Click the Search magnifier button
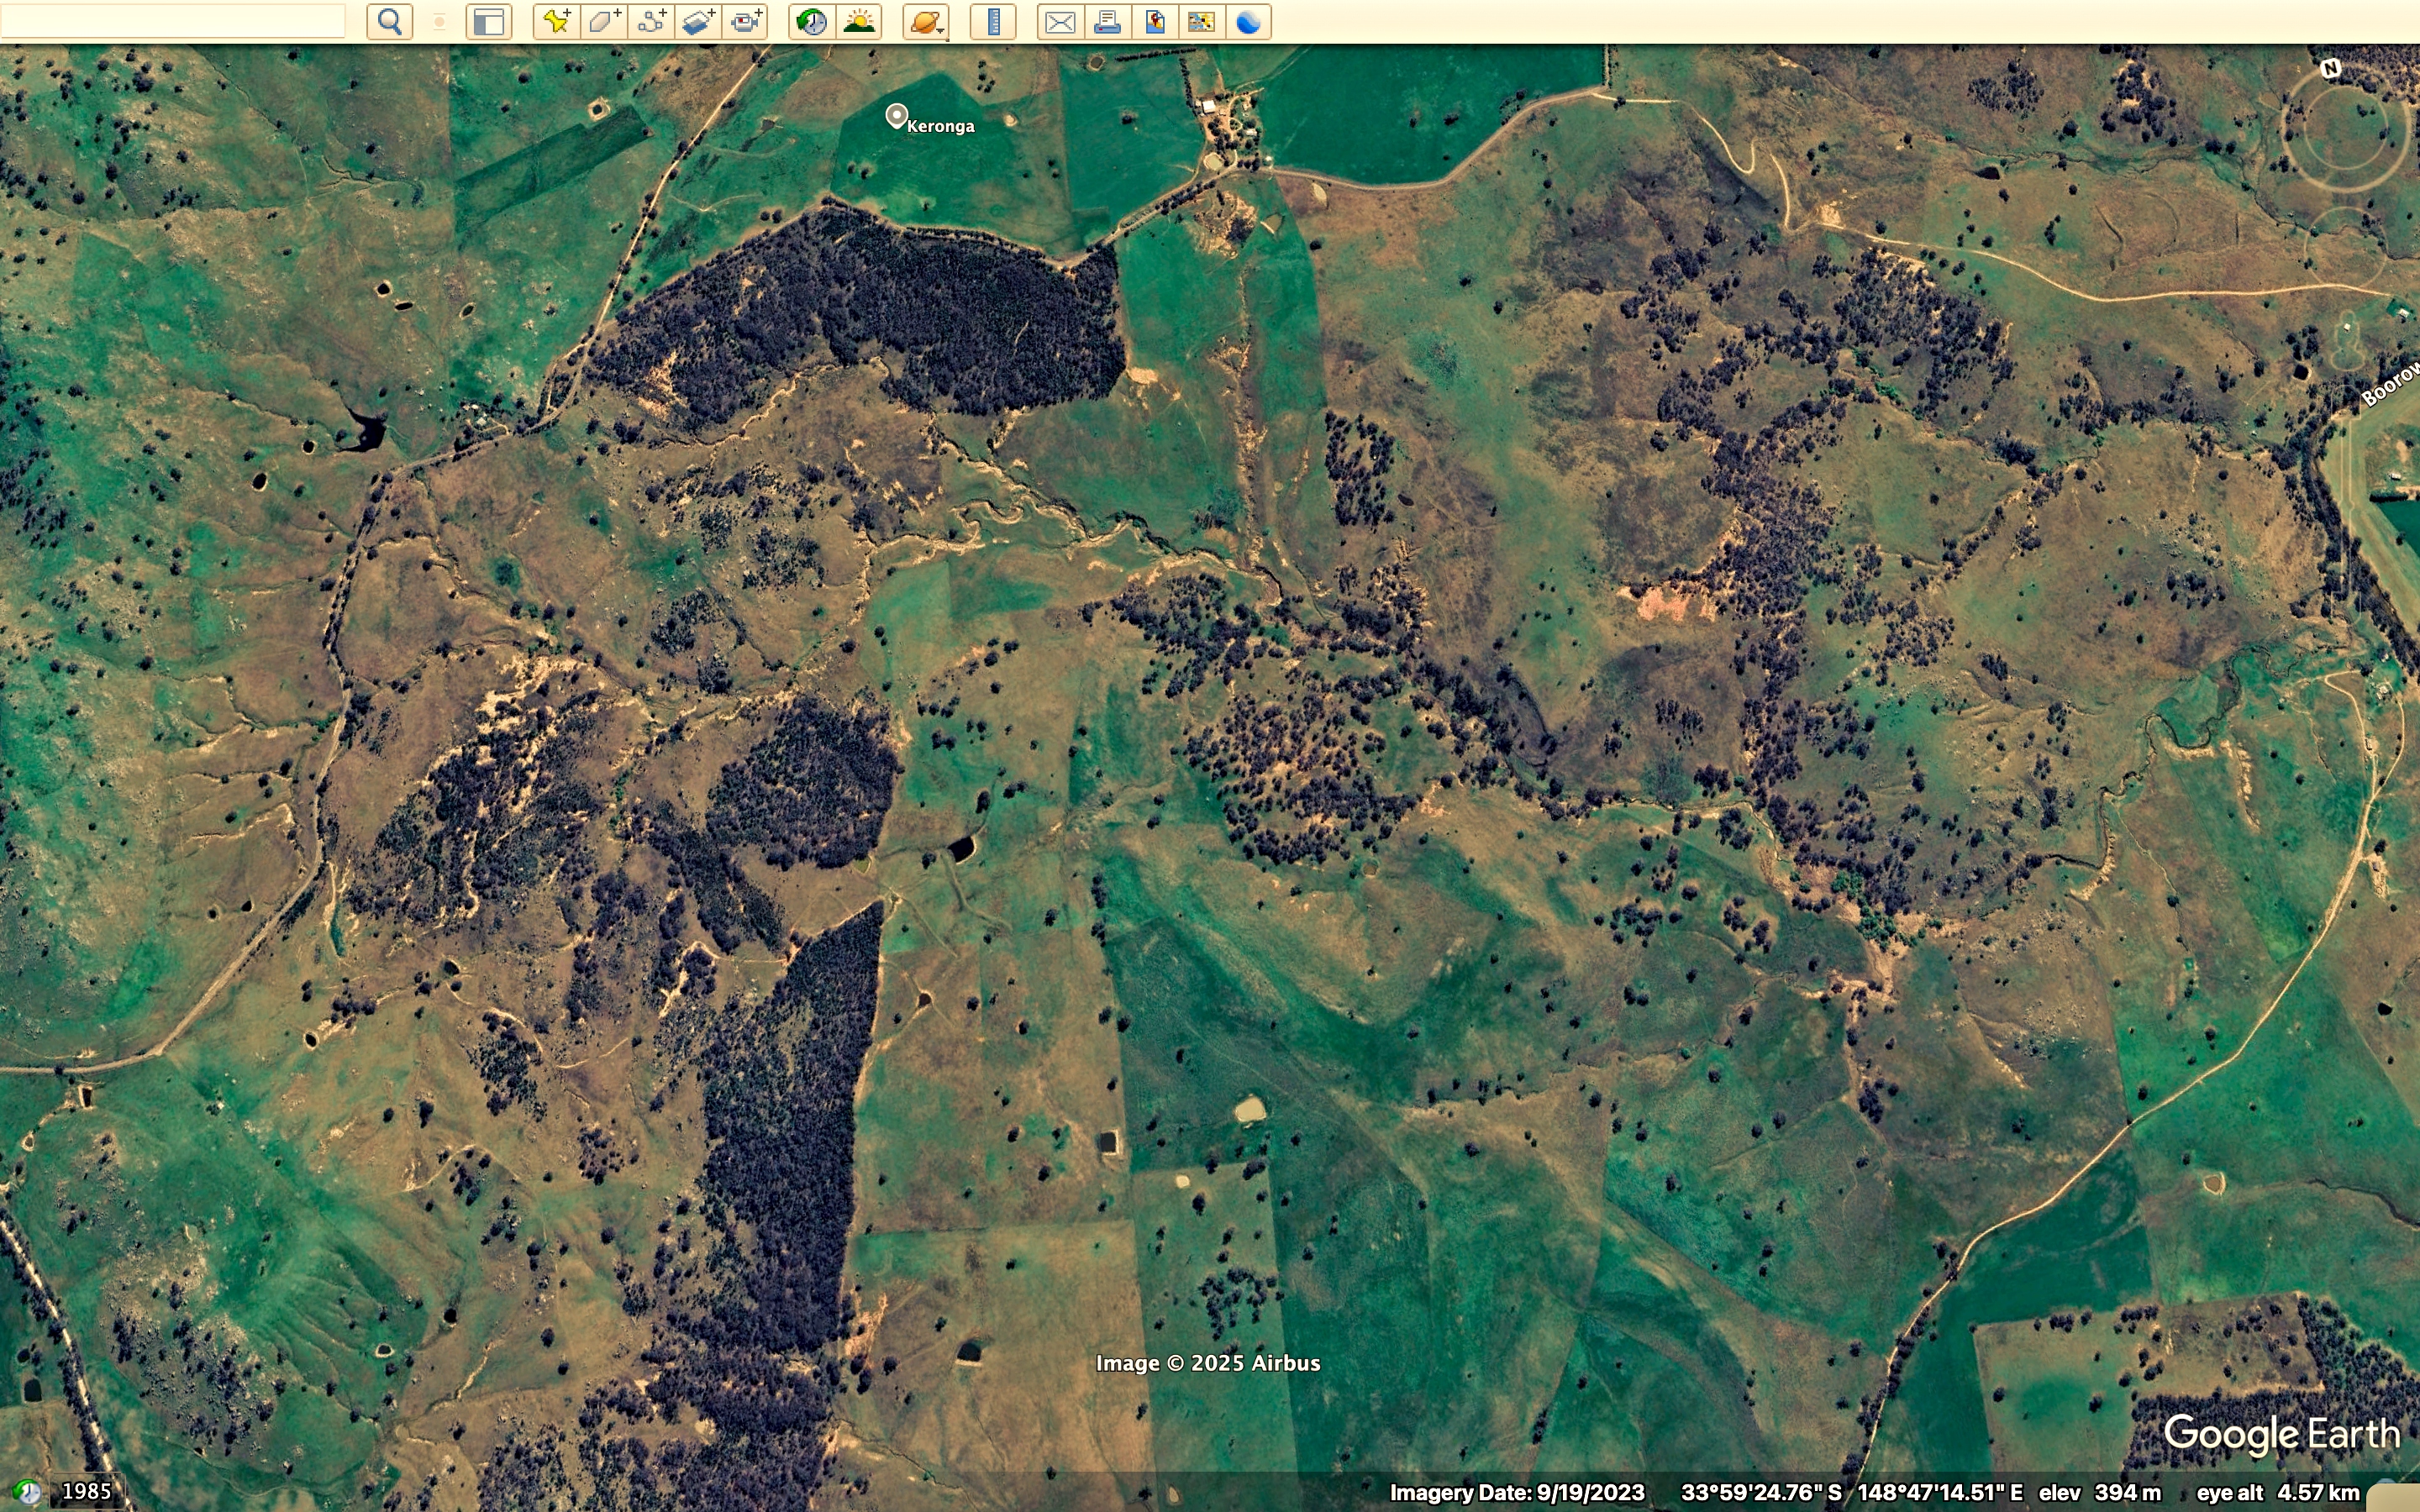Screen dimensions: 2420x1512 click(x=390, y=22)
